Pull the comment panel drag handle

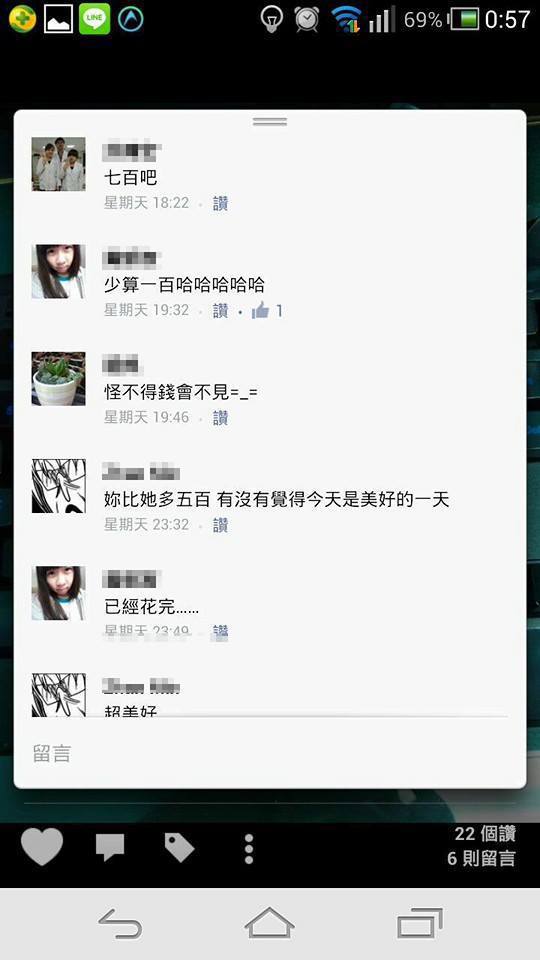[x=270, y=122]
